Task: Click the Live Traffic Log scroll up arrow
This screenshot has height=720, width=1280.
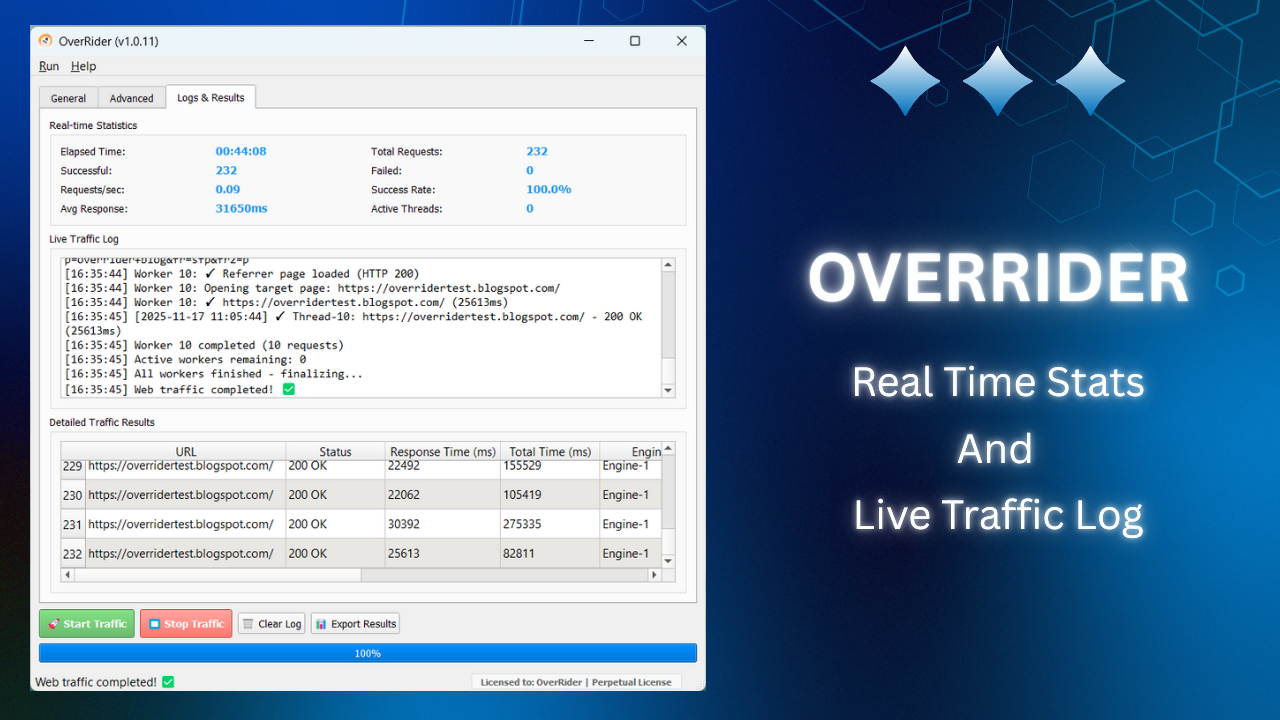Action: 669,265
